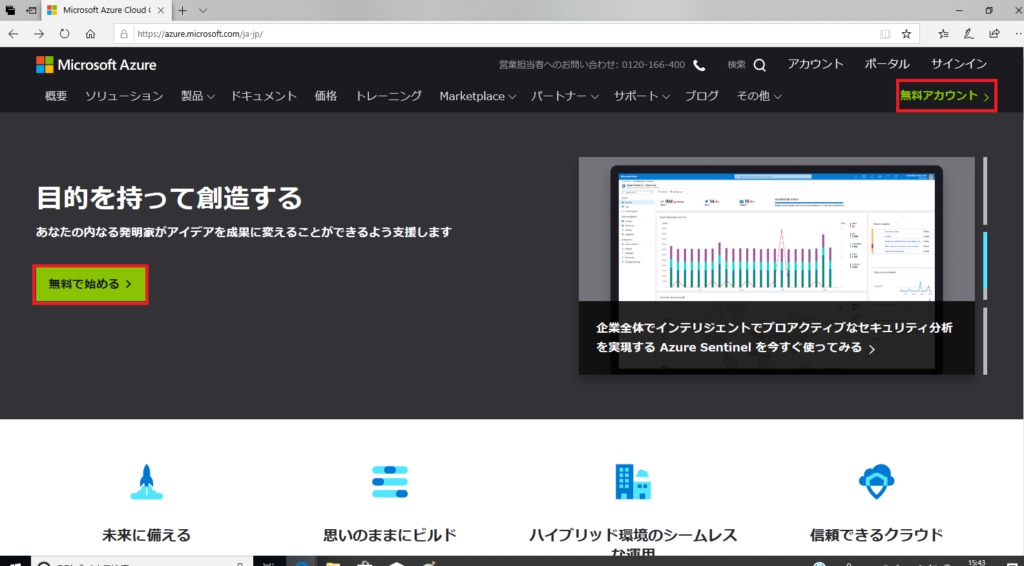Open the ドキュメント menu item

(264, 96)
